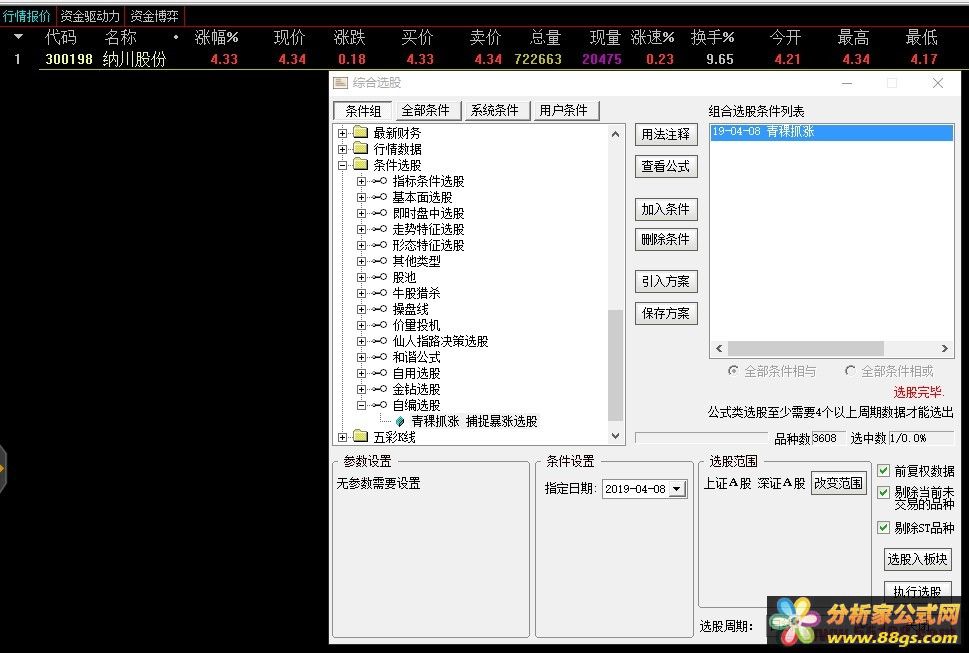
Task: Click the 用法注释 button
Action: point(666,135)
